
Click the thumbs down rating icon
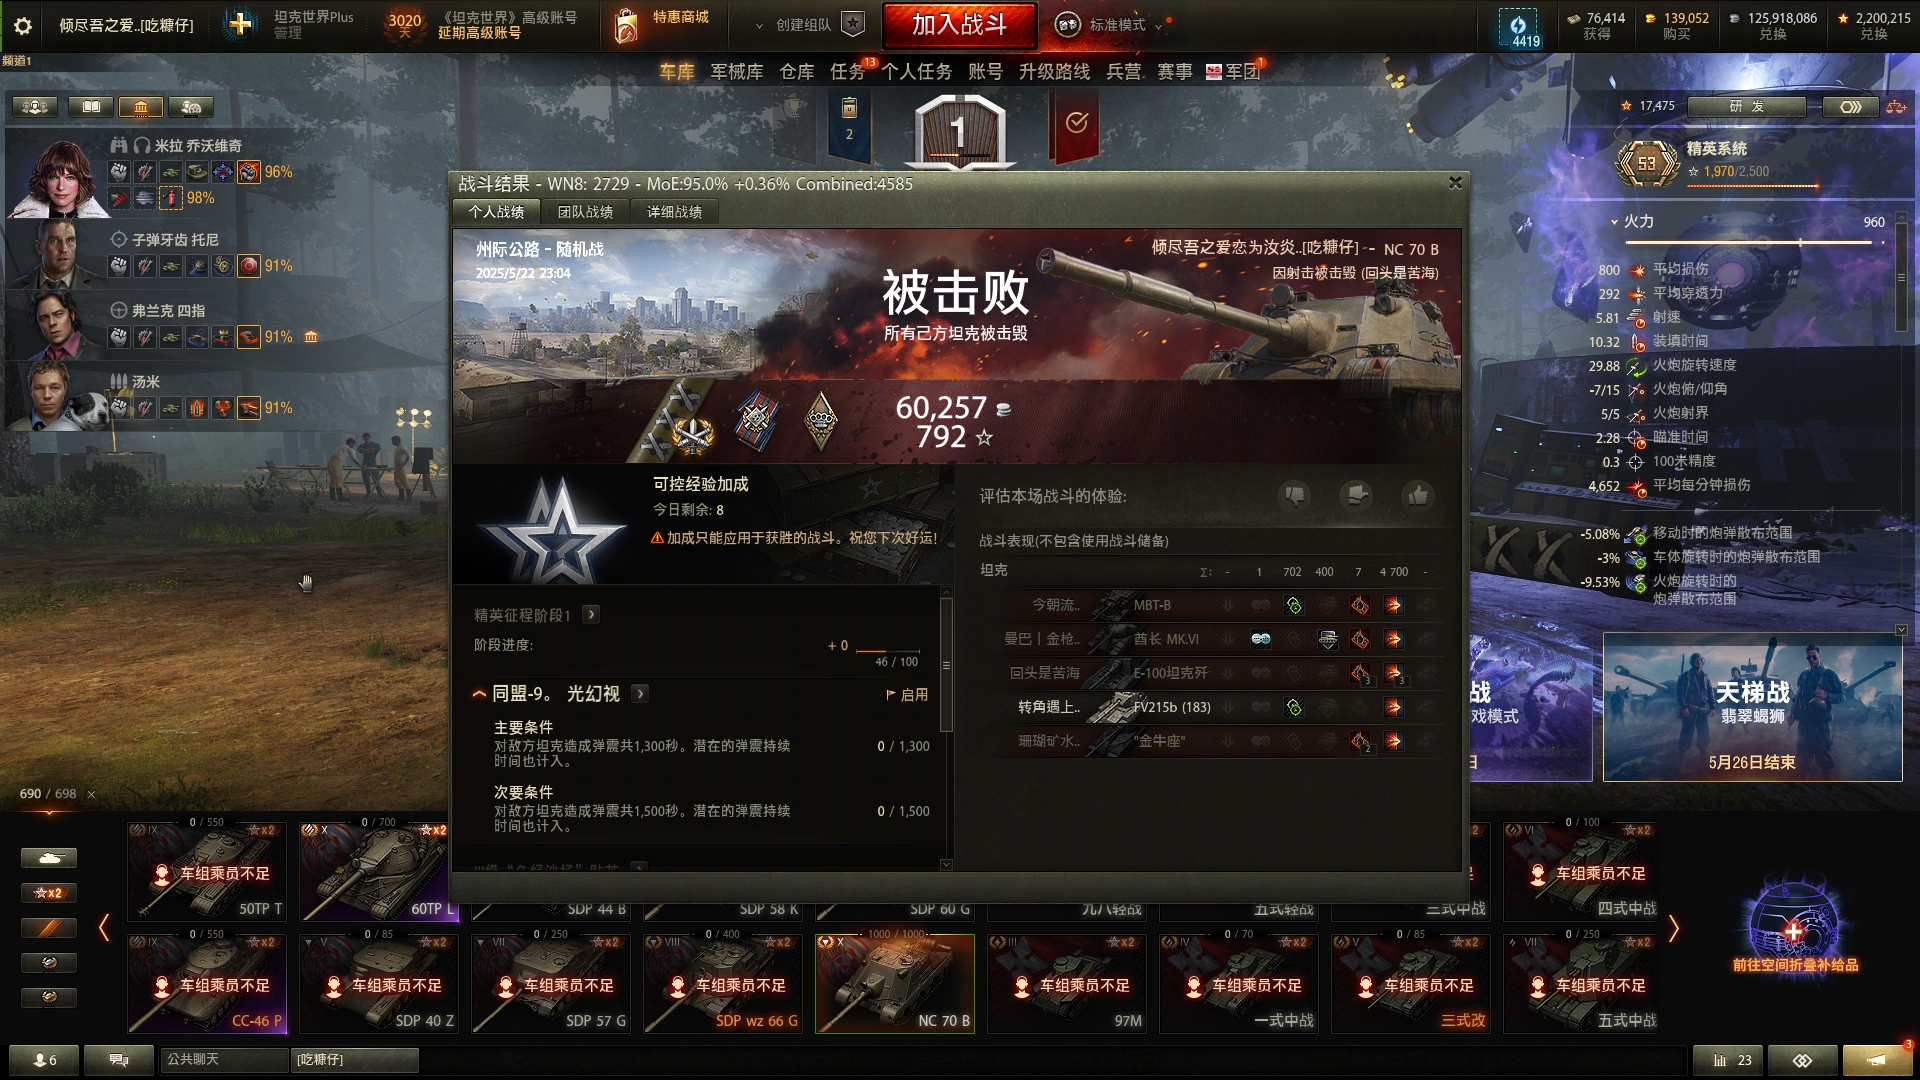[1295, 495]
